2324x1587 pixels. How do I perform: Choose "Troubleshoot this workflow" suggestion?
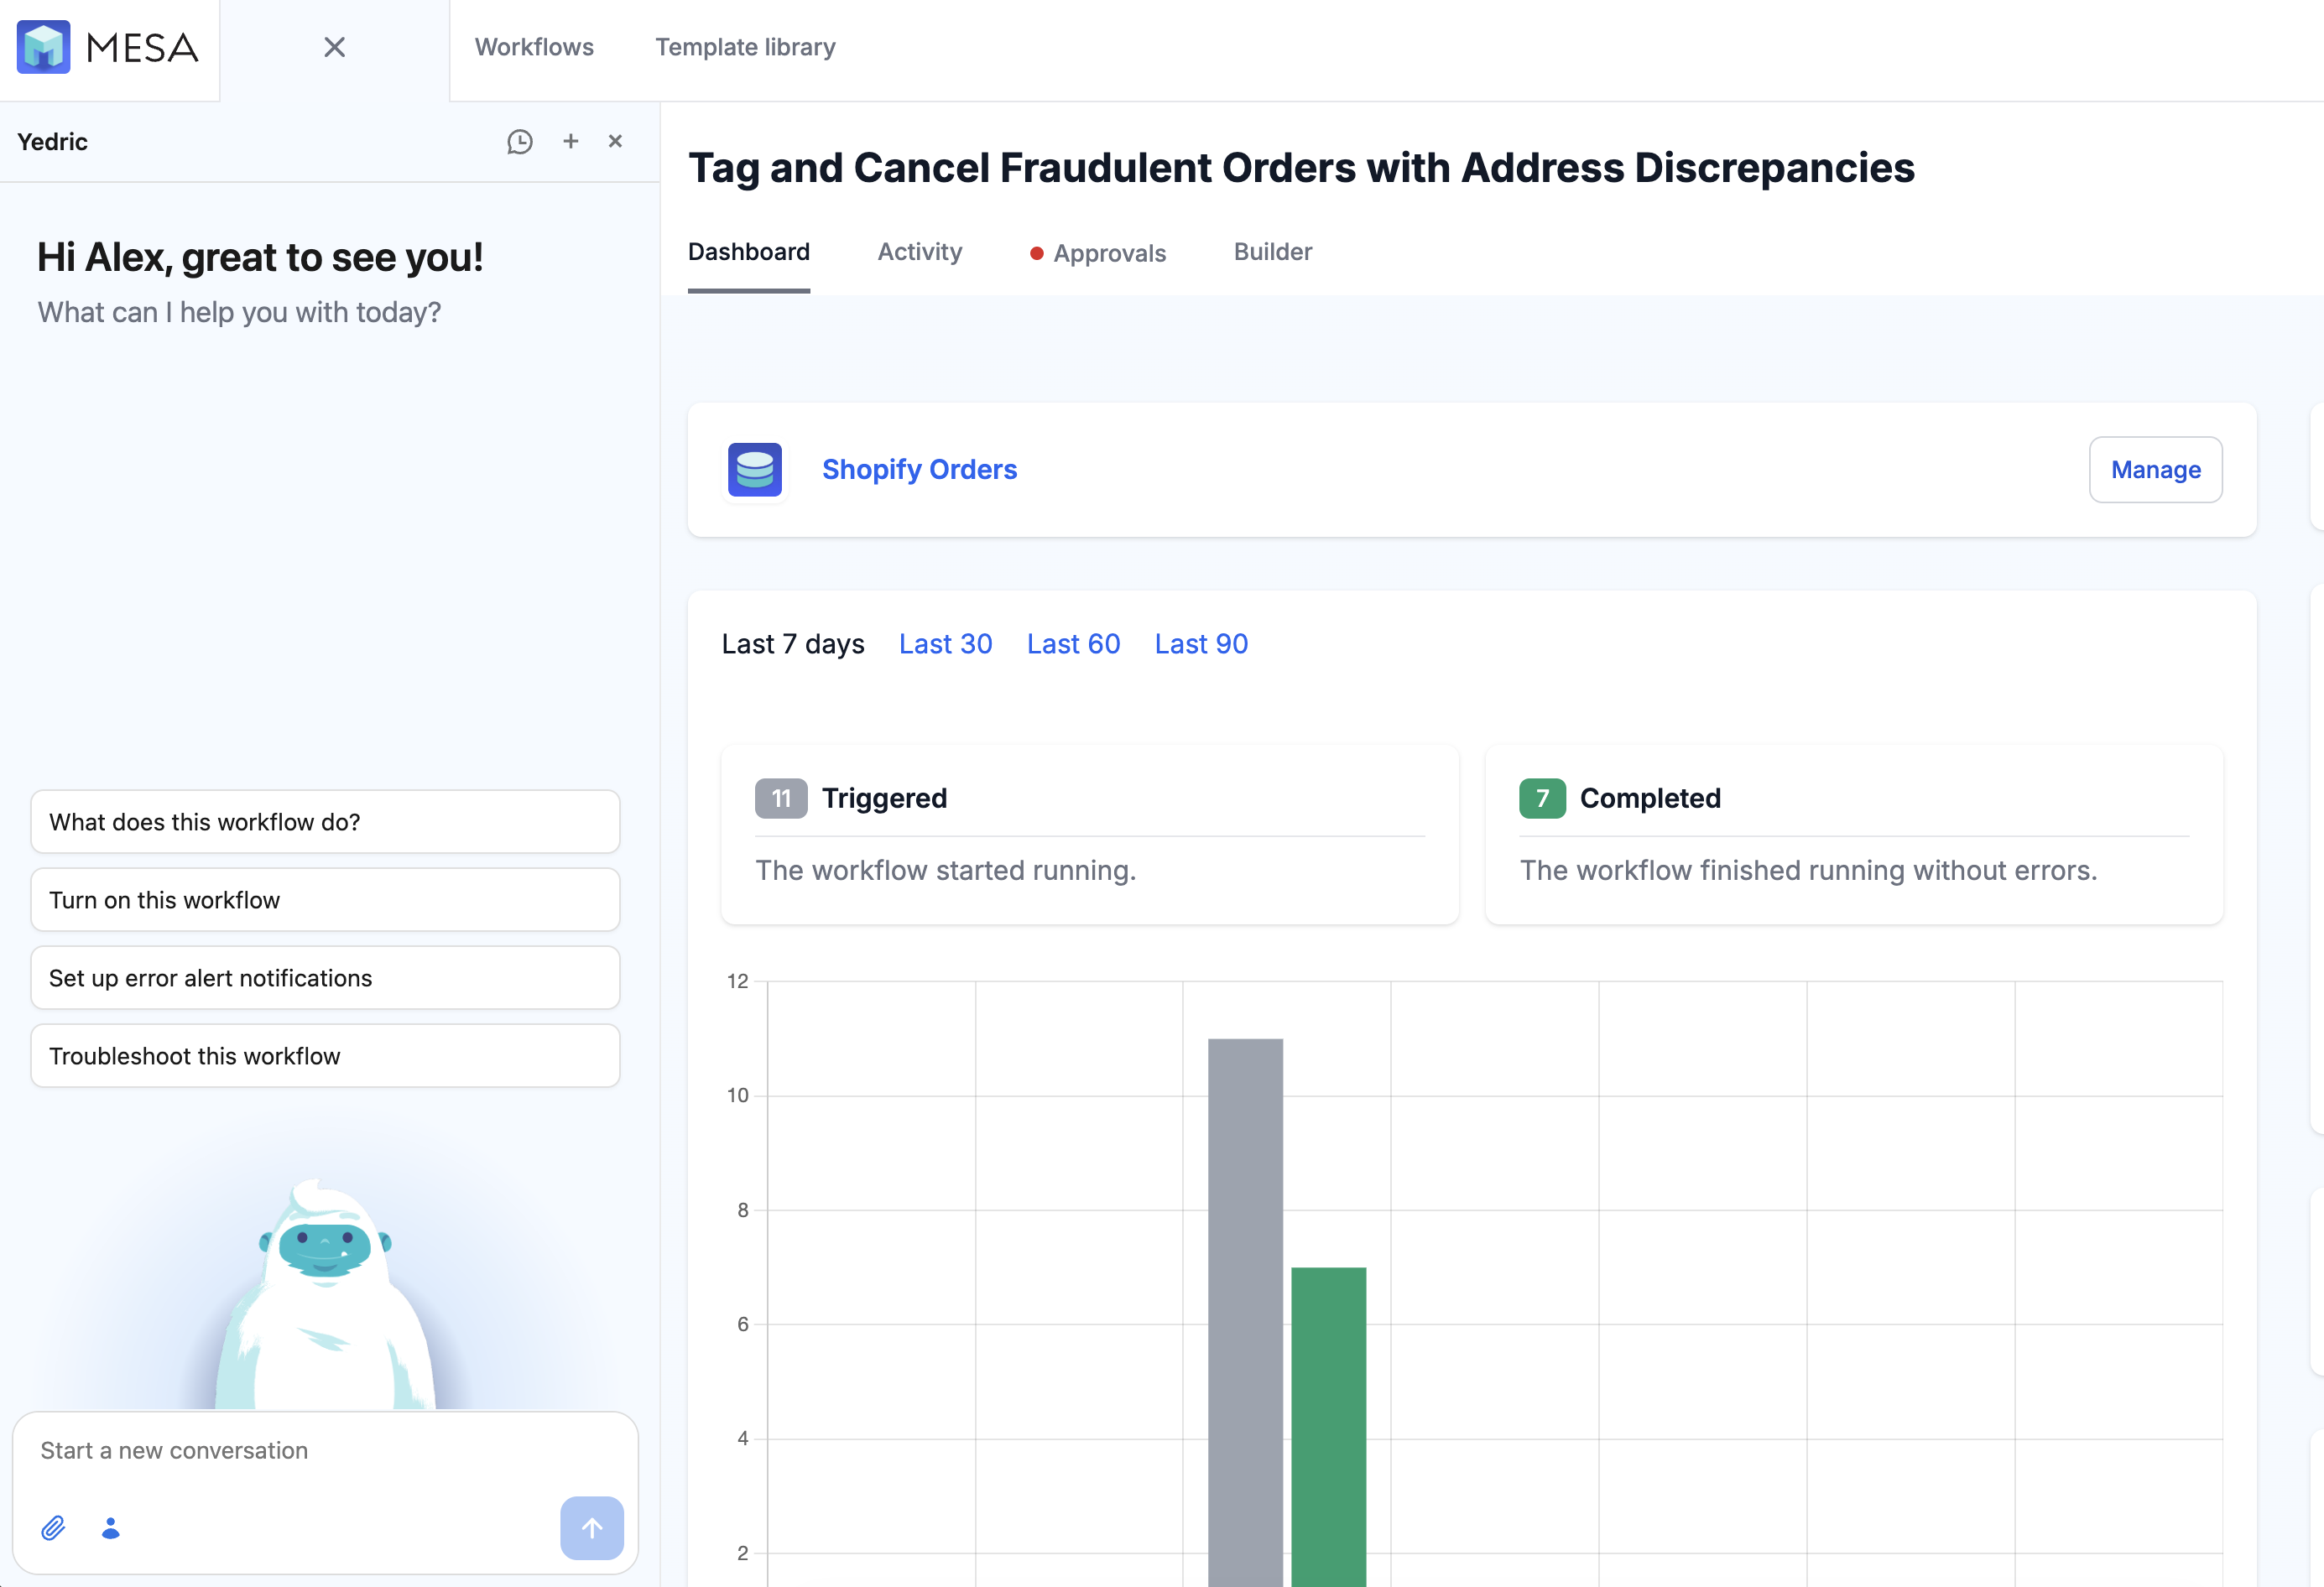325,1056
